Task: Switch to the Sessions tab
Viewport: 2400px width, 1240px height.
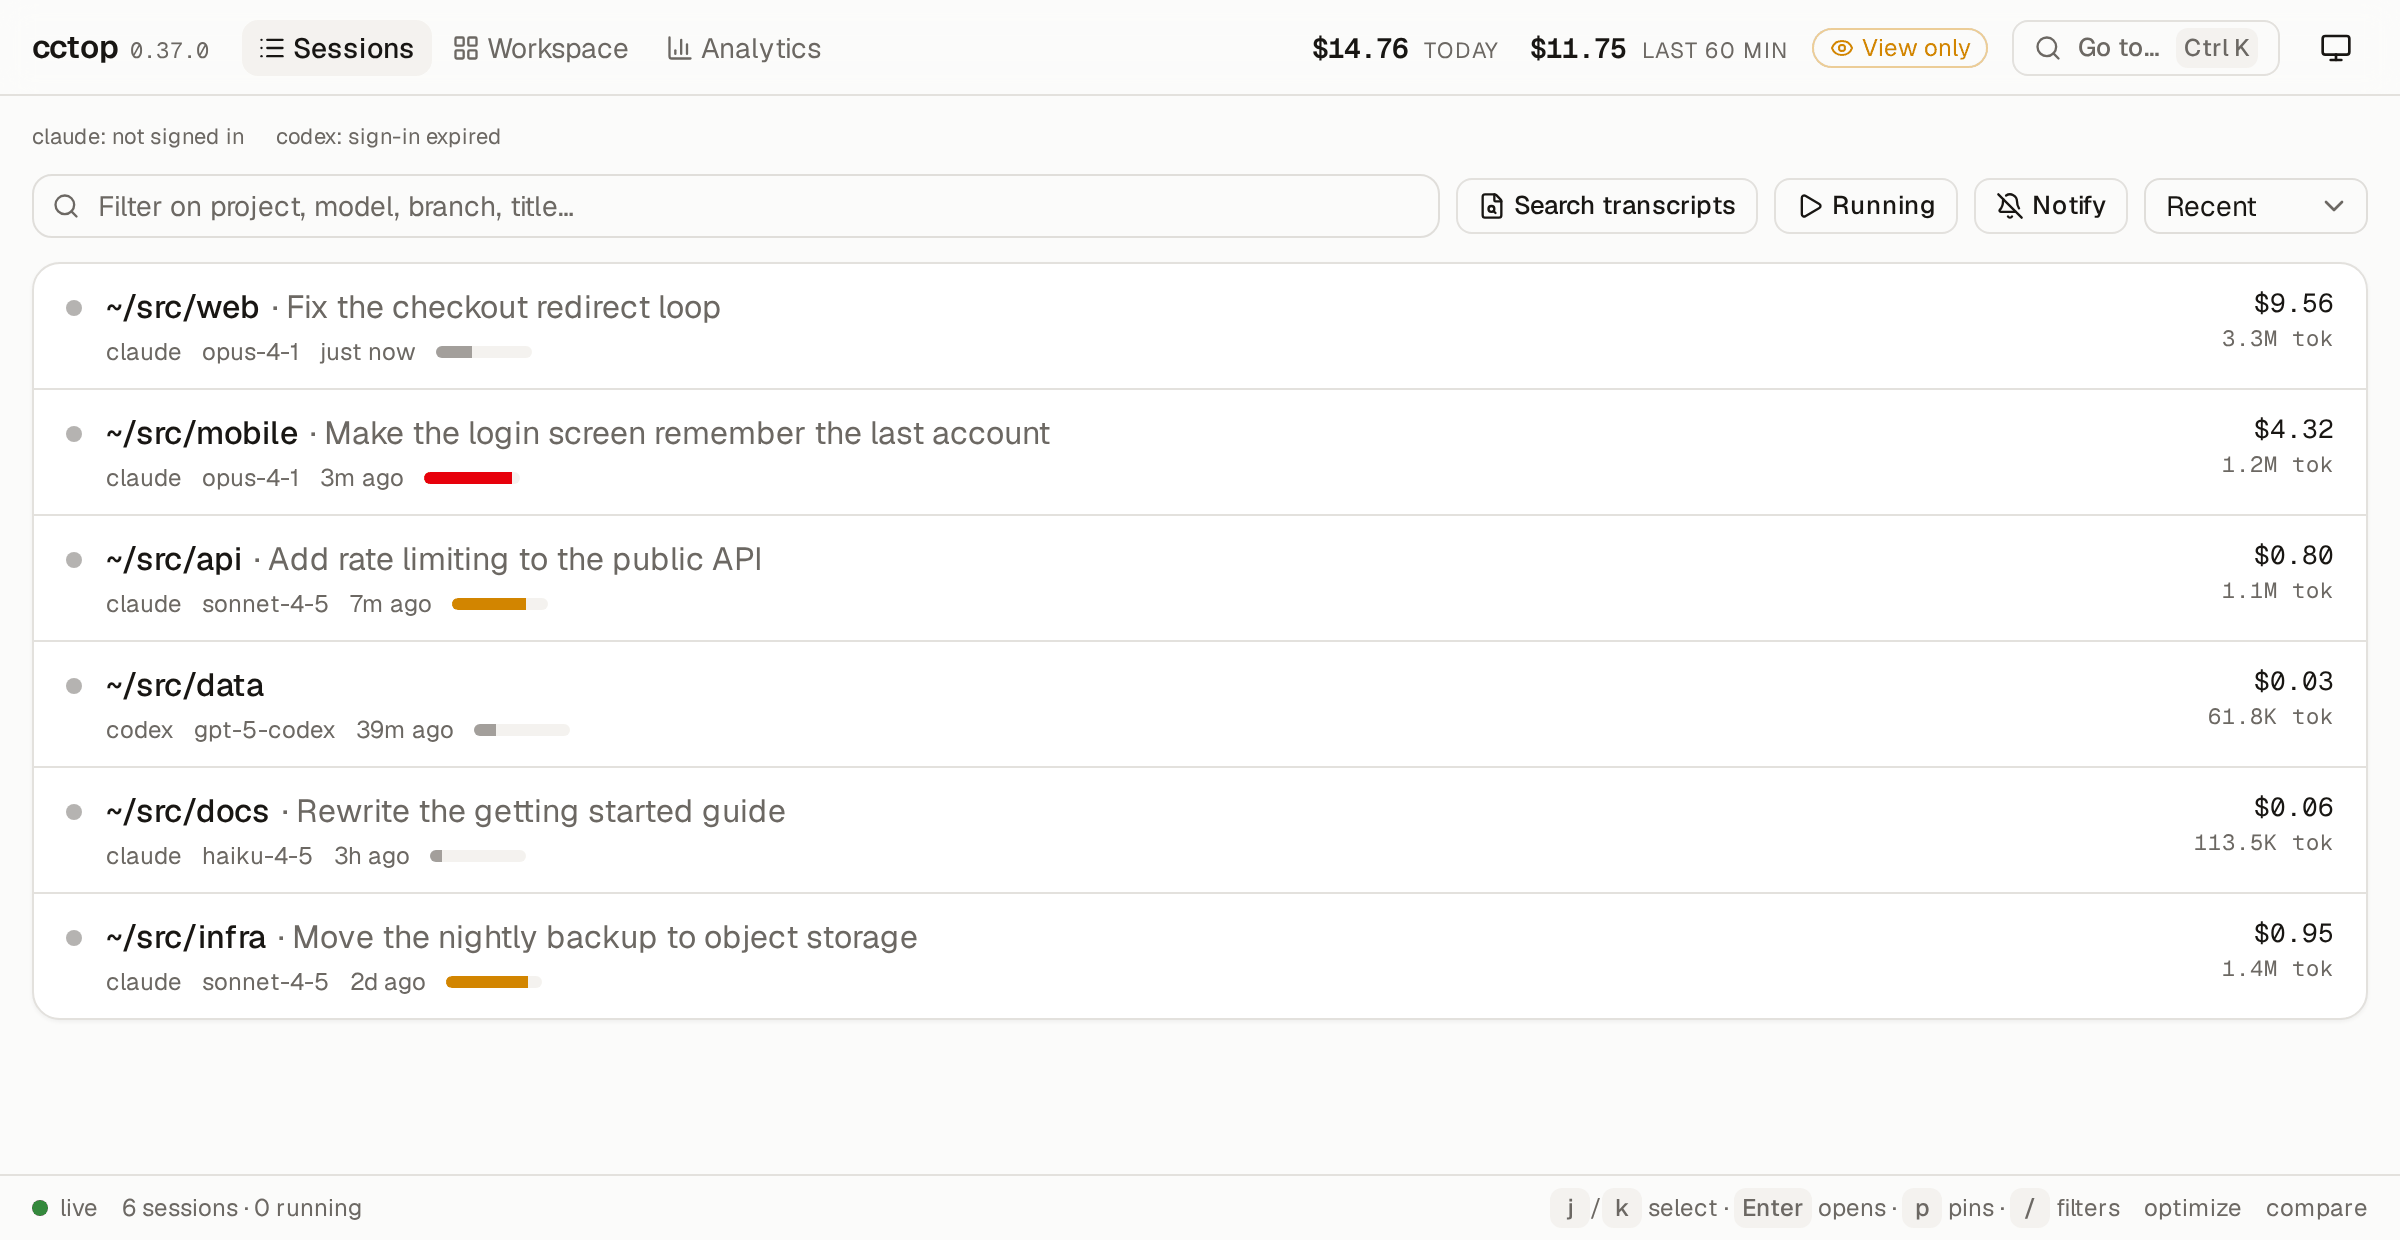Action: point(336,48)
